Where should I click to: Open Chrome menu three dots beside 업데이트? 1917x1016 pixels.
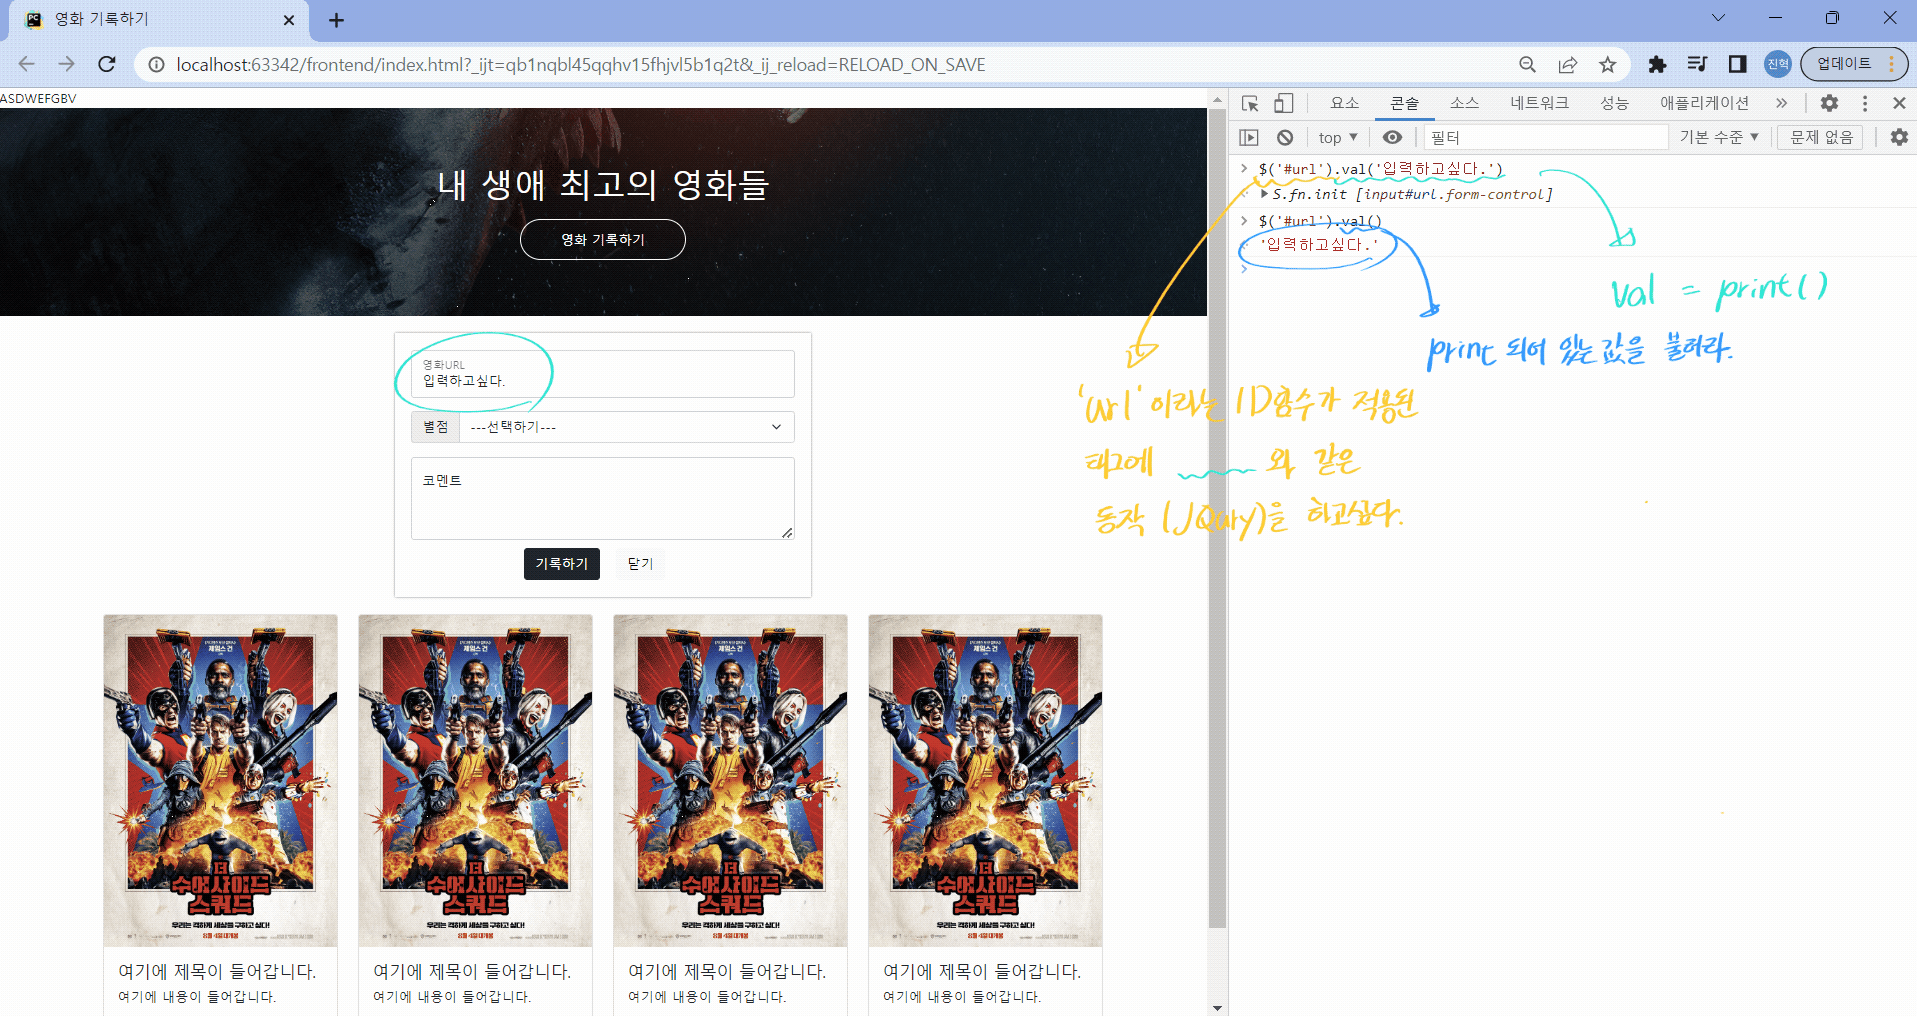(x=1892, y=64)
